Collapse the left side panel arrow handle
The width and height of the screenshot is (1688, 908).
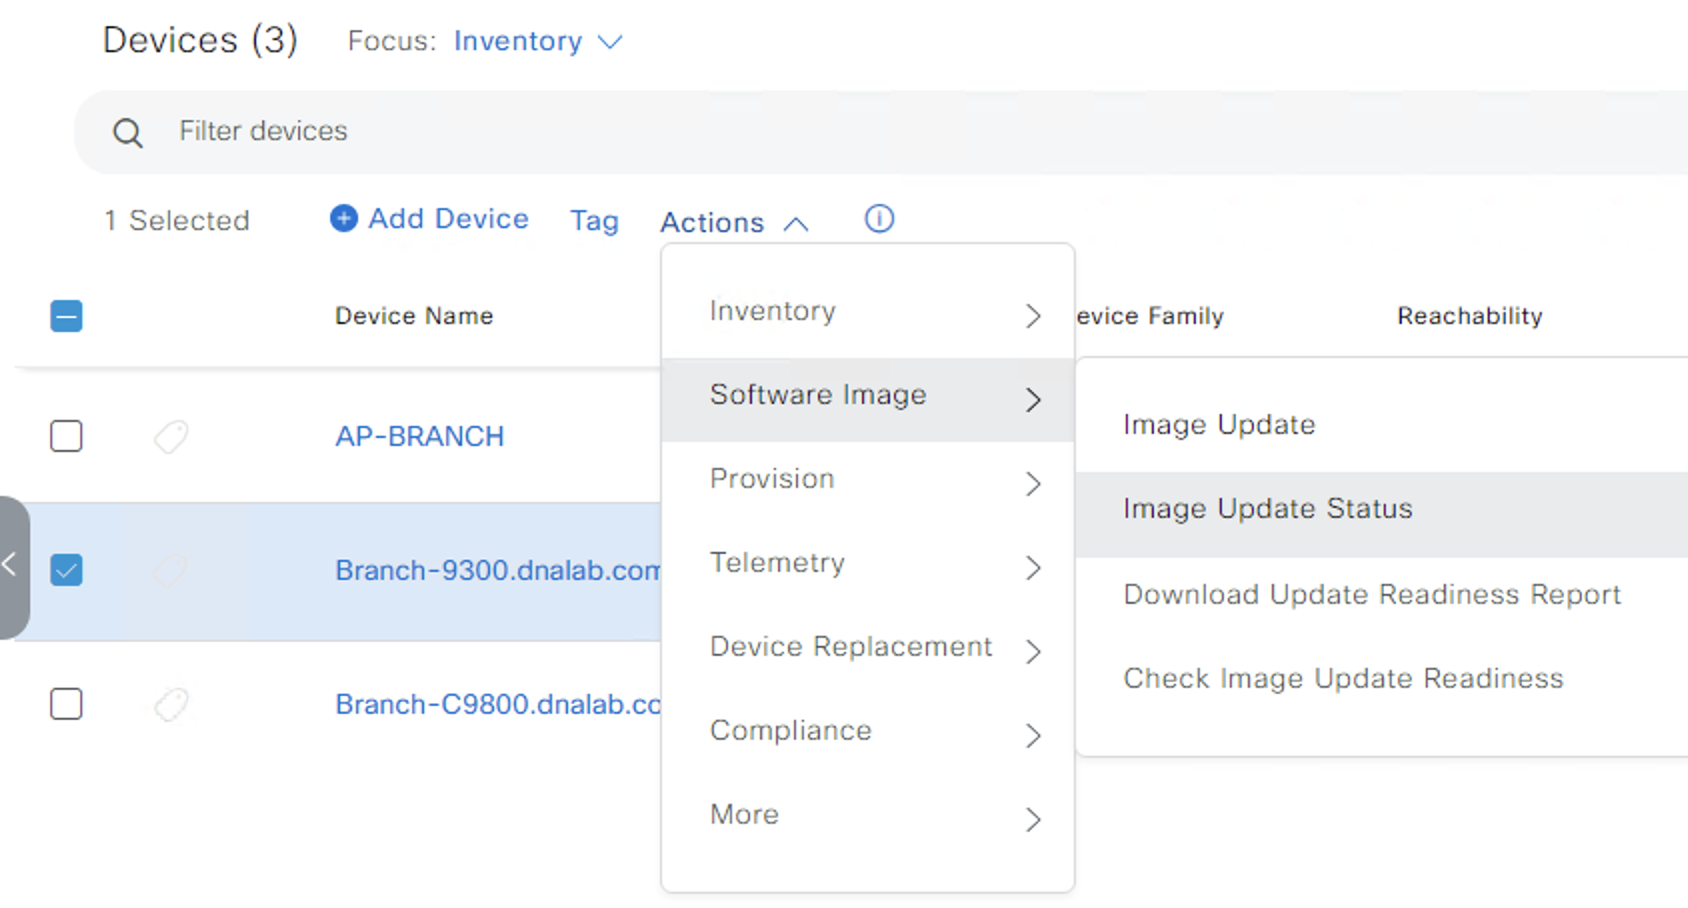[12, 566]
